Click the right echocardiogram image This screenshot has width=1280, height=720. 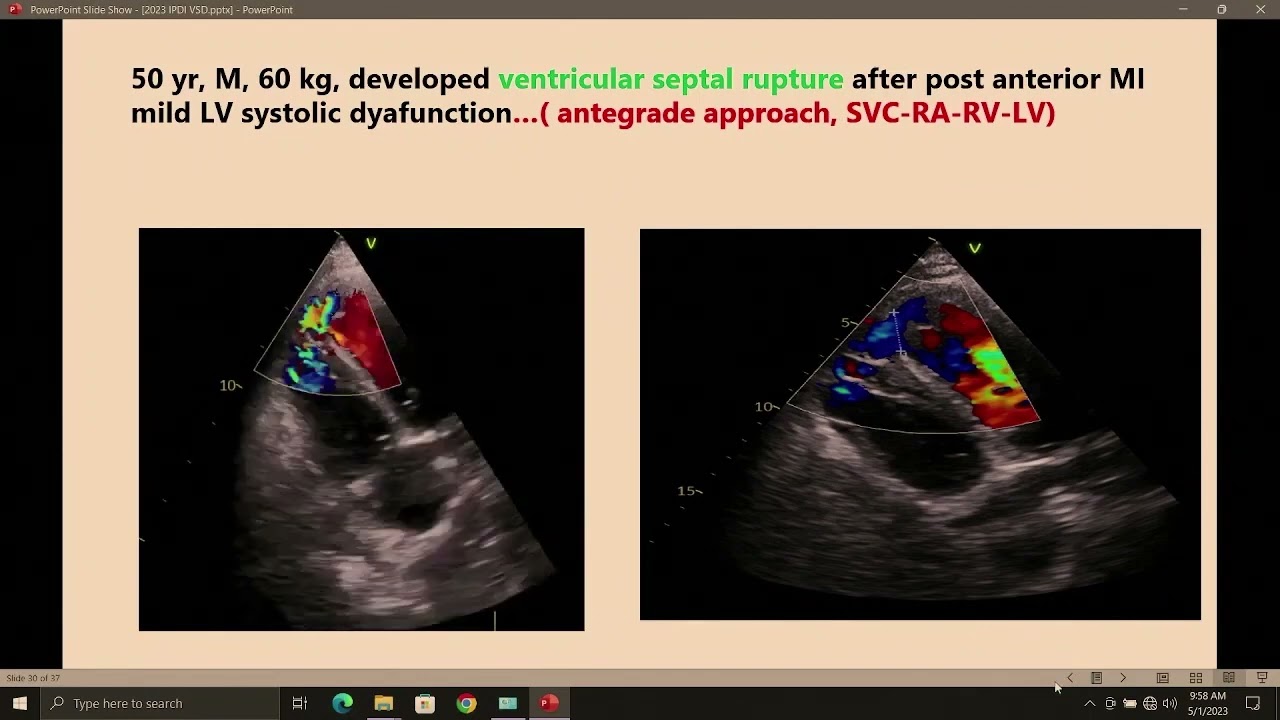pos(920,424)
